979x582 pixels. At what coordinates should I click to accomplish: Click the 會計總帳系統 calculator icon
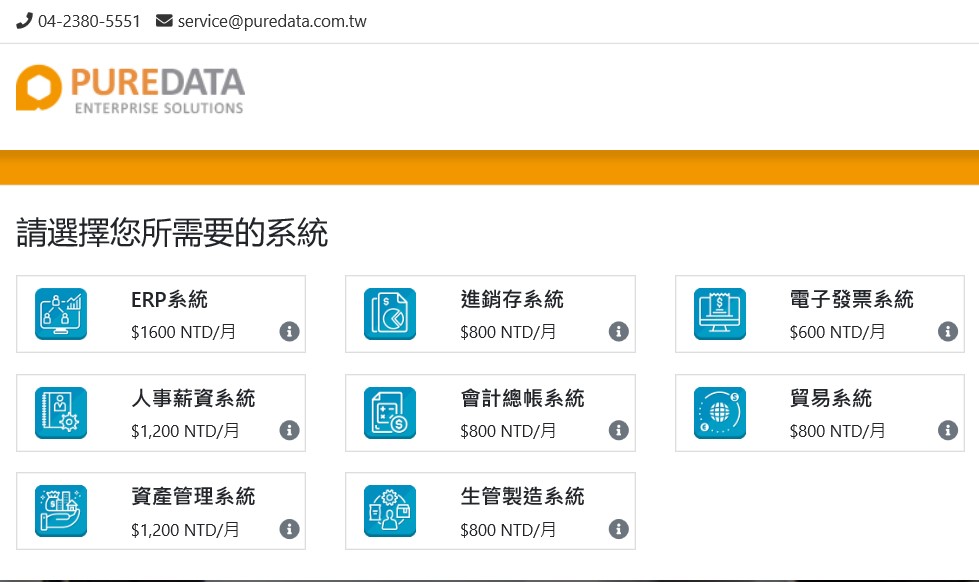(390, 413)
